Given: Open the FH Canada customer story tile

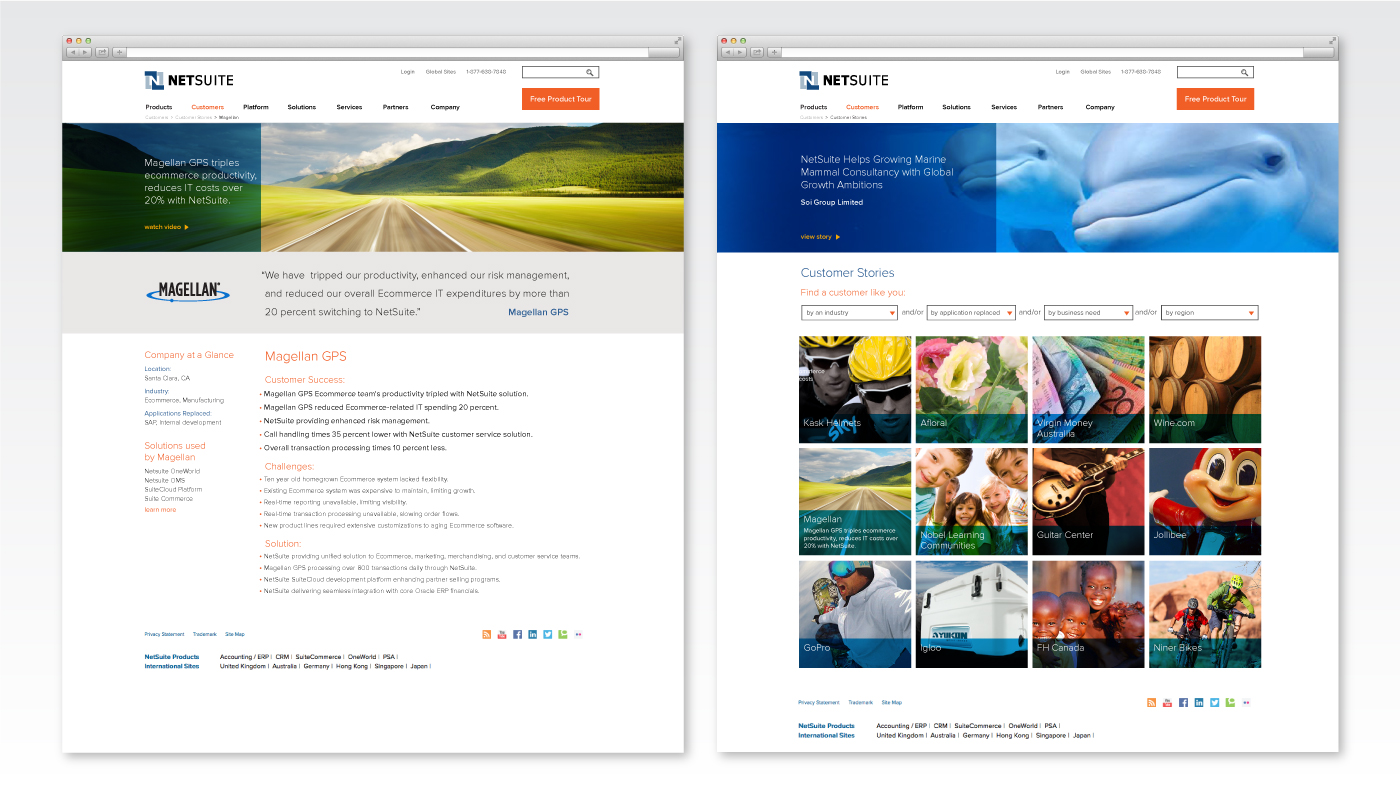Looking at the screenshot, I should [x=1088, y=614].
